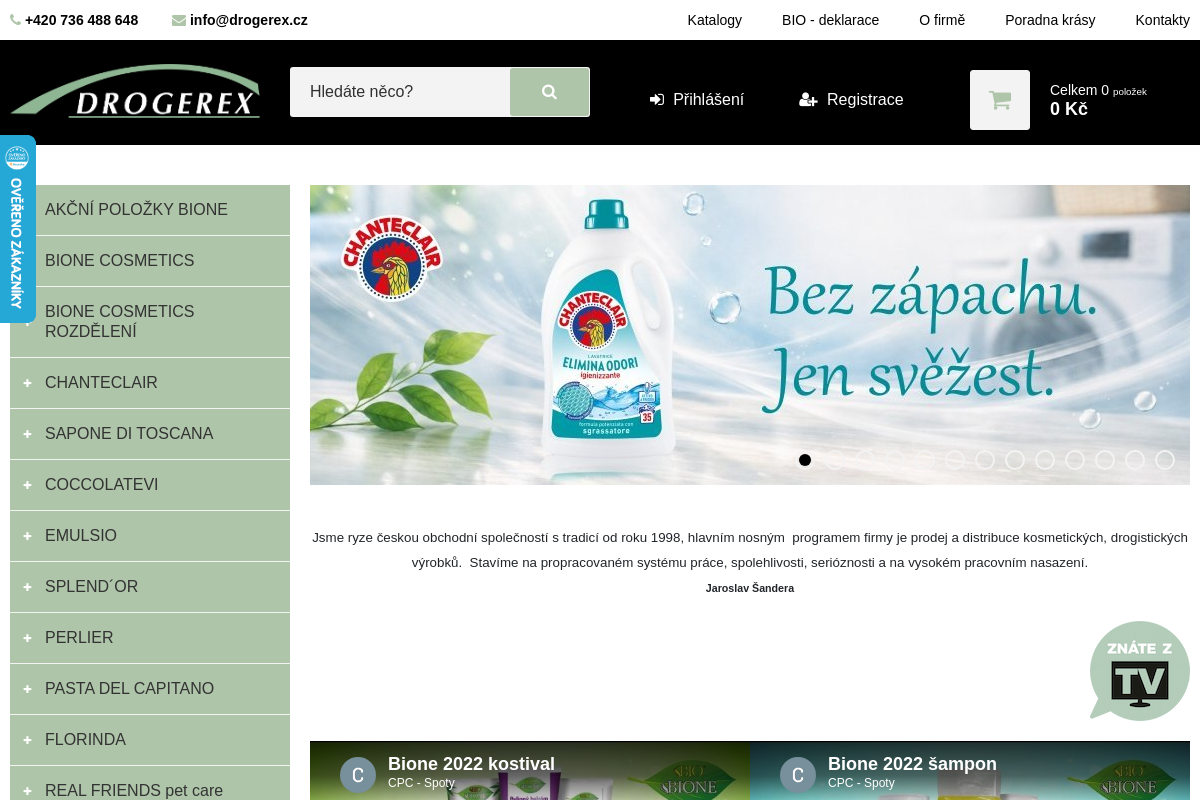The width and height of the screenshot is (1200, 800).
Task: Expand PASTA DEL CAPITANO category plus
Action: (x=27, y=689)
